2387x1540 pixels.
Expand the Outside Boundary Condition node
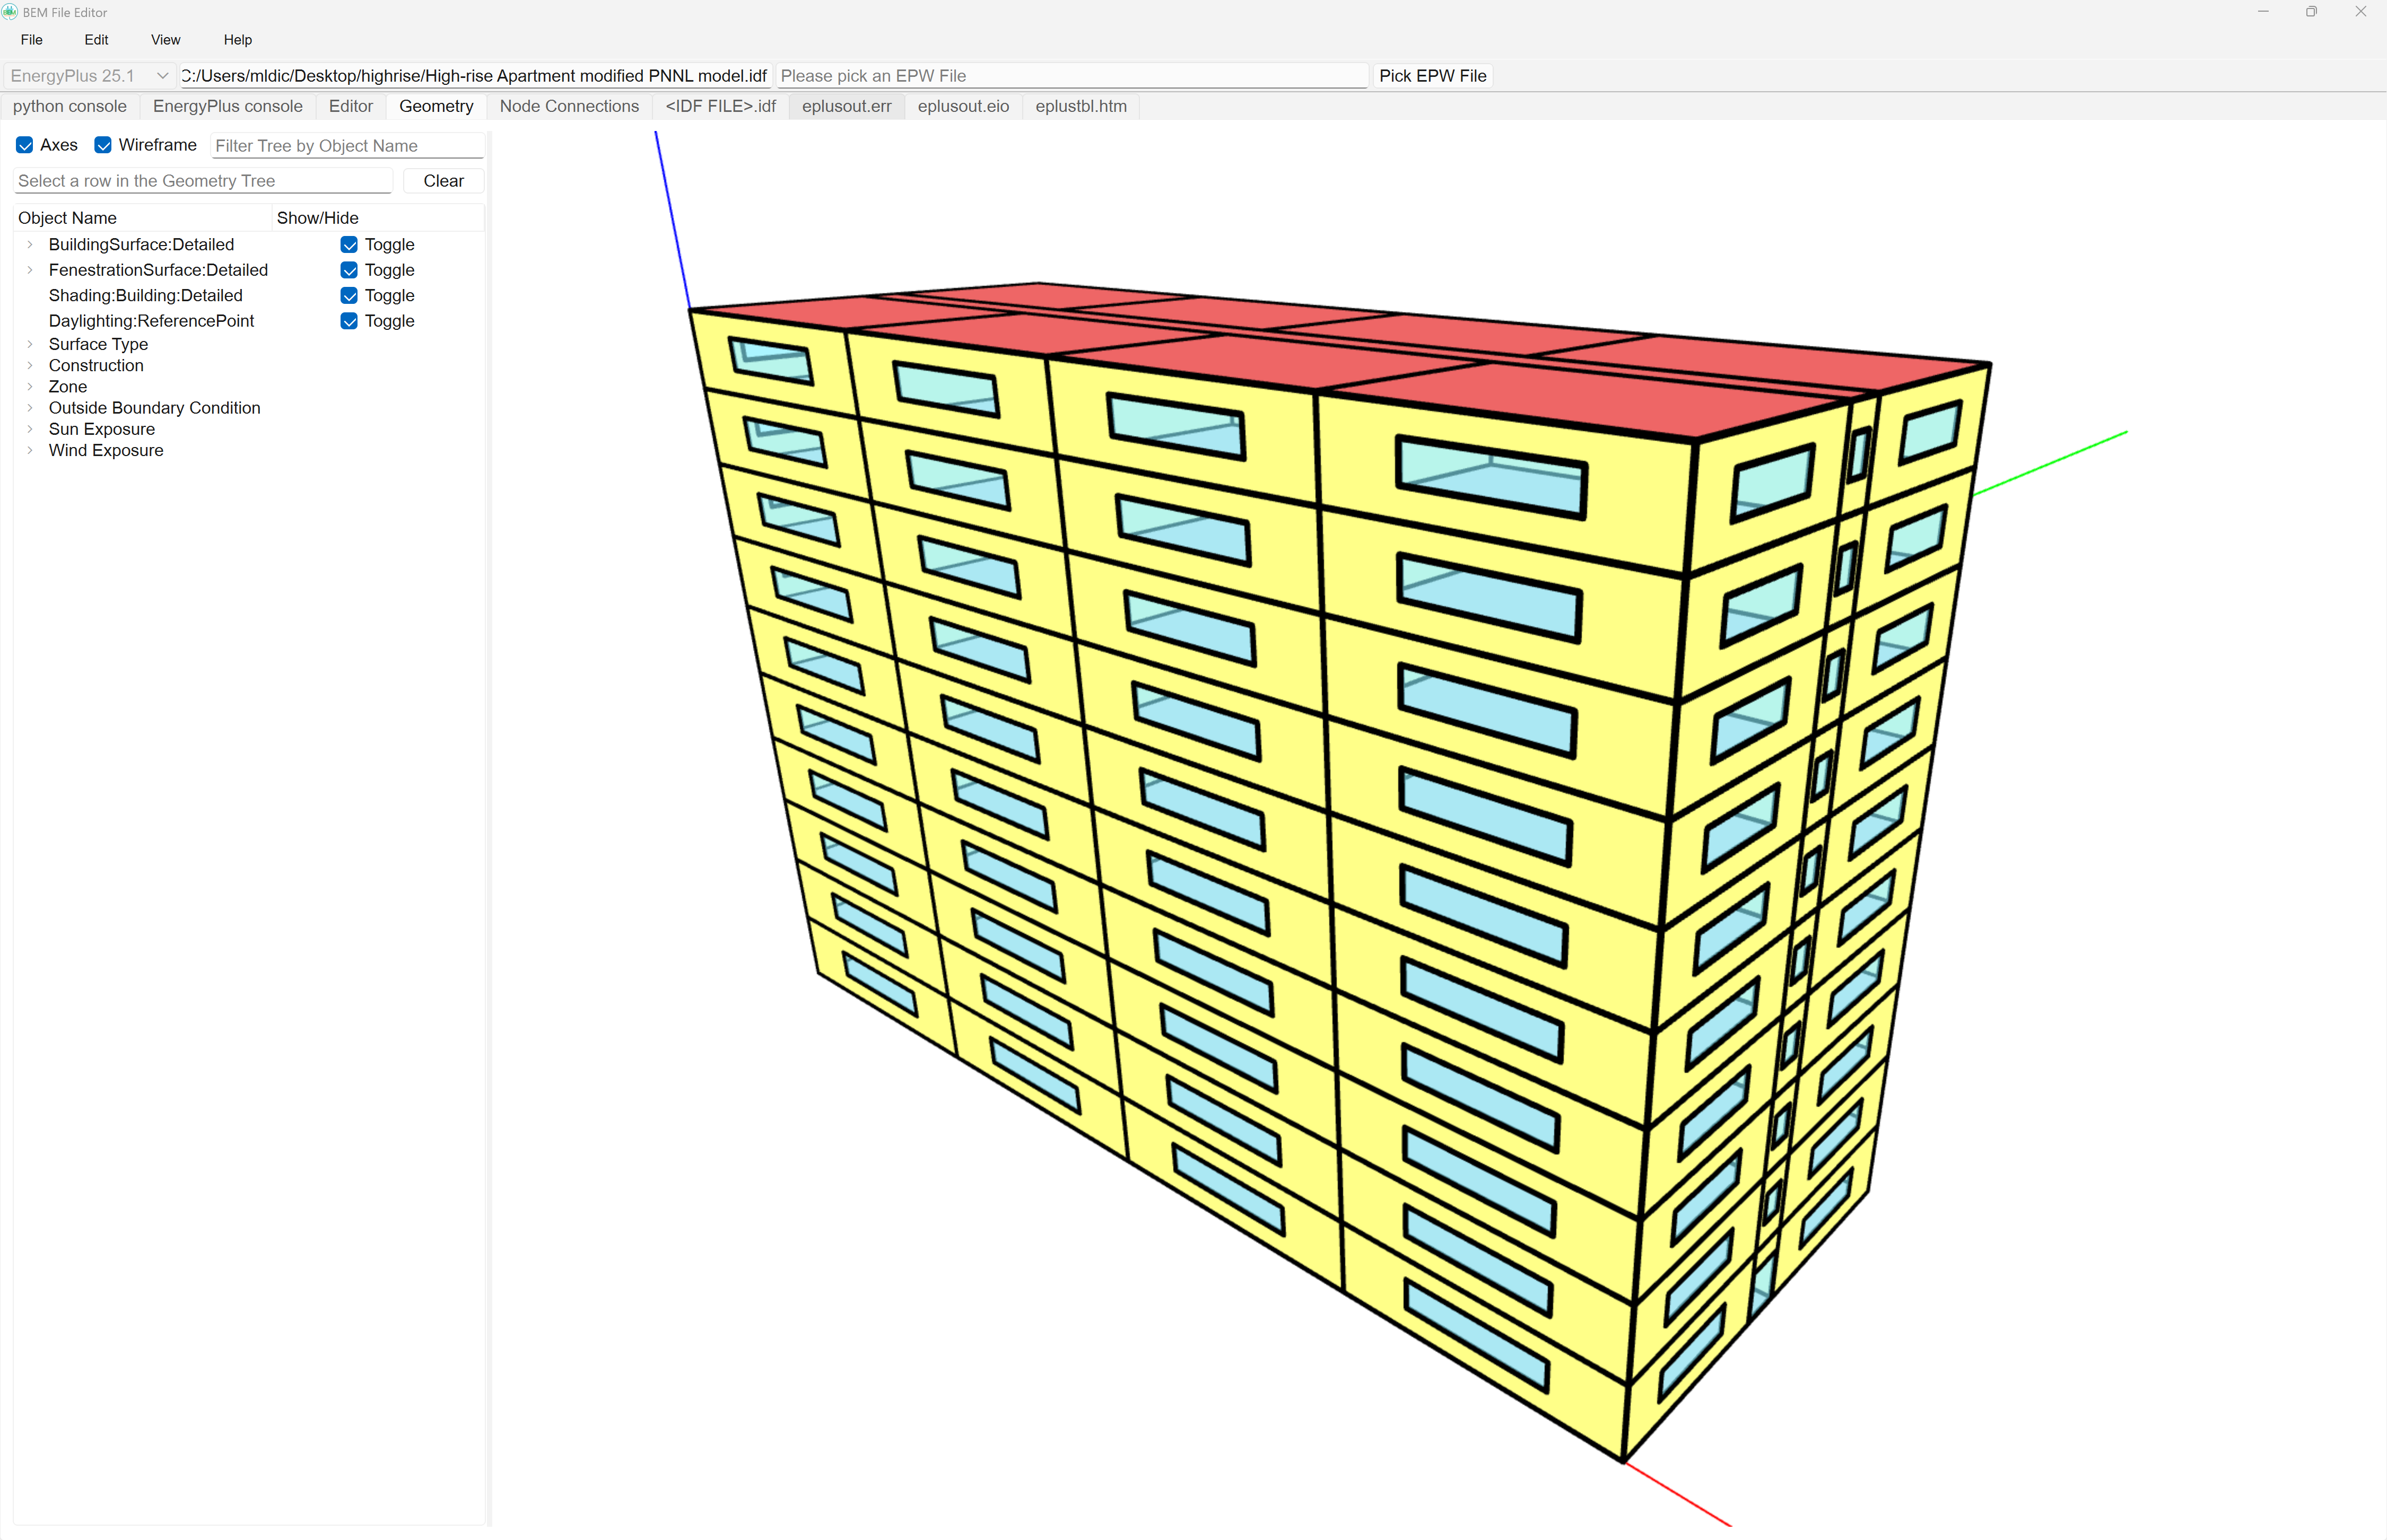click(30, 408)
